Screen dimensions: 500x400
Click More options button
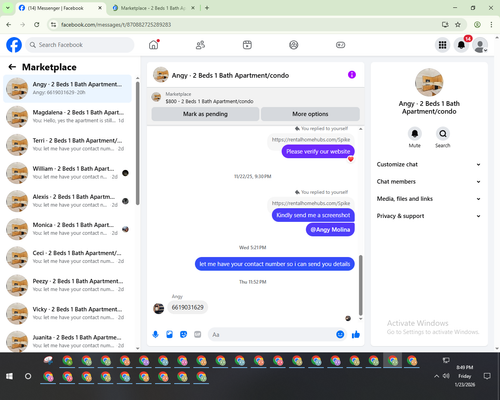point(310,114)
